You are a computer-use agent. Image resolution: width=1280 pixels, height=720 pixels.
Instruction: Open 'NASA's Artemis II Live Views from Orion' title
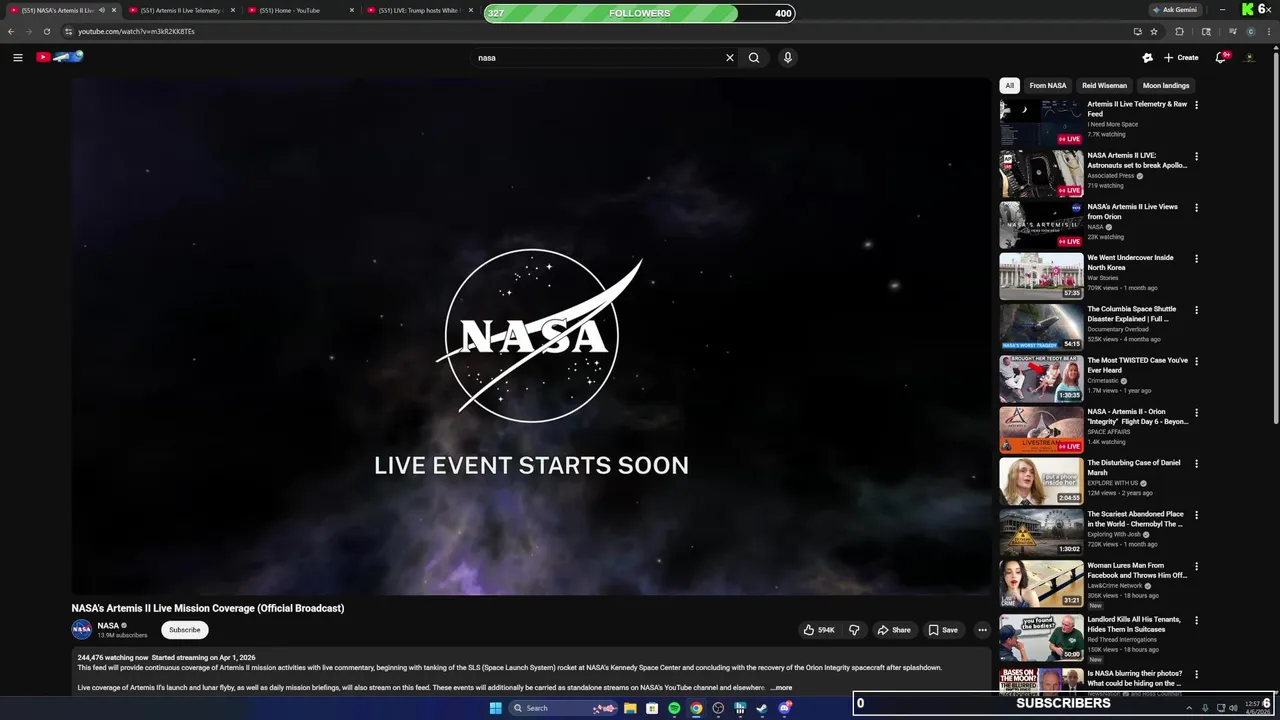[x=1132, y=212]
